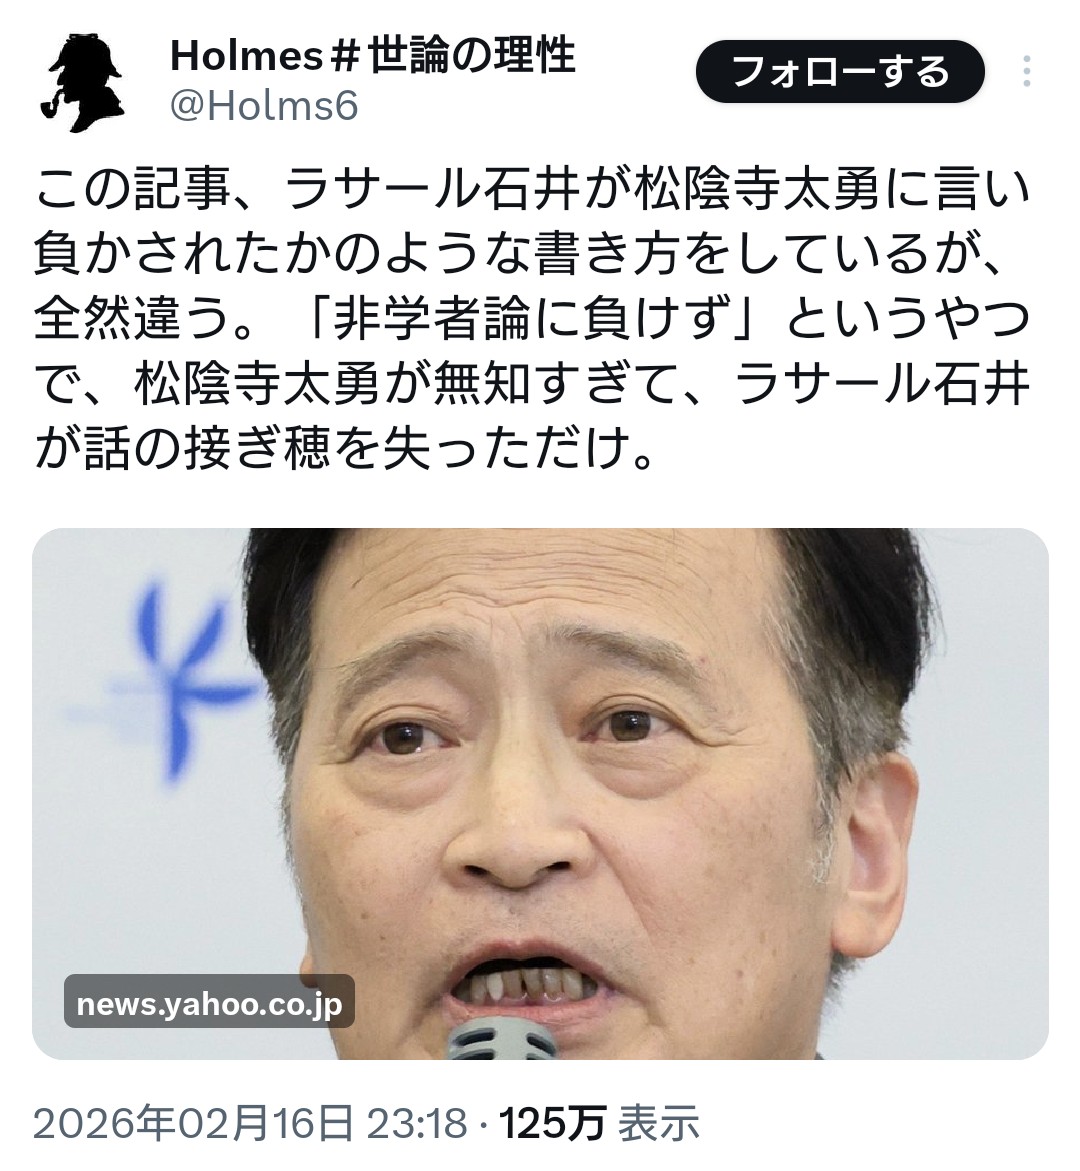Click the tweet line starting この記事、ラサール石井
This screenshot has width=1080, height=1171.
pyautogui.click(x=532, y=190)
